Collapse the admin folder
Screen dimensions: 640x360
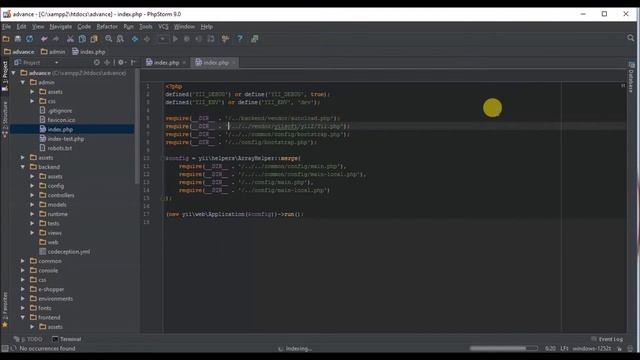(23, 82)
